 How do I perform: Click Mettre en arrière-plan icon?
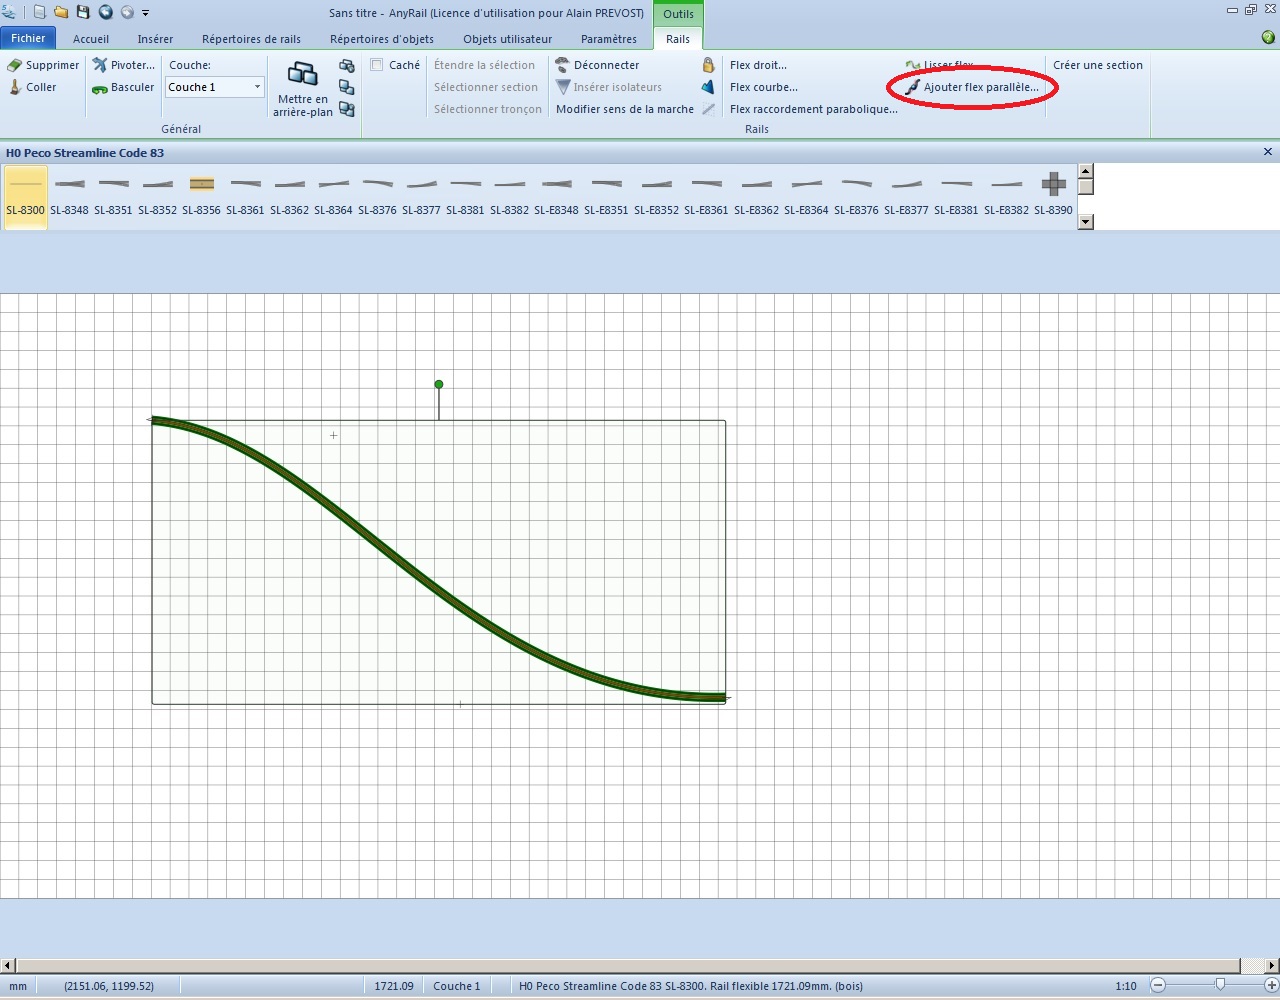click(302, 74)
